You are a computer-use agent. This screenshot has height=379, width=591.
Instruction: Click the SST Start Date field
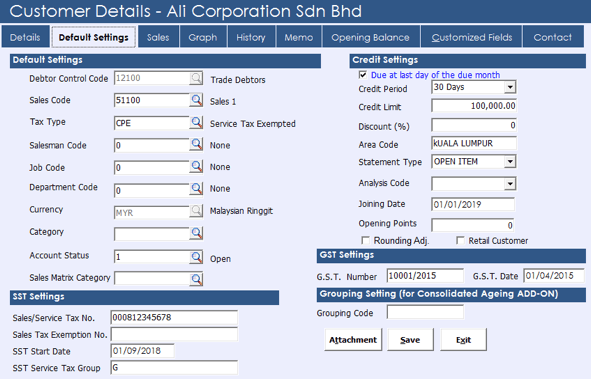(142, 350)
